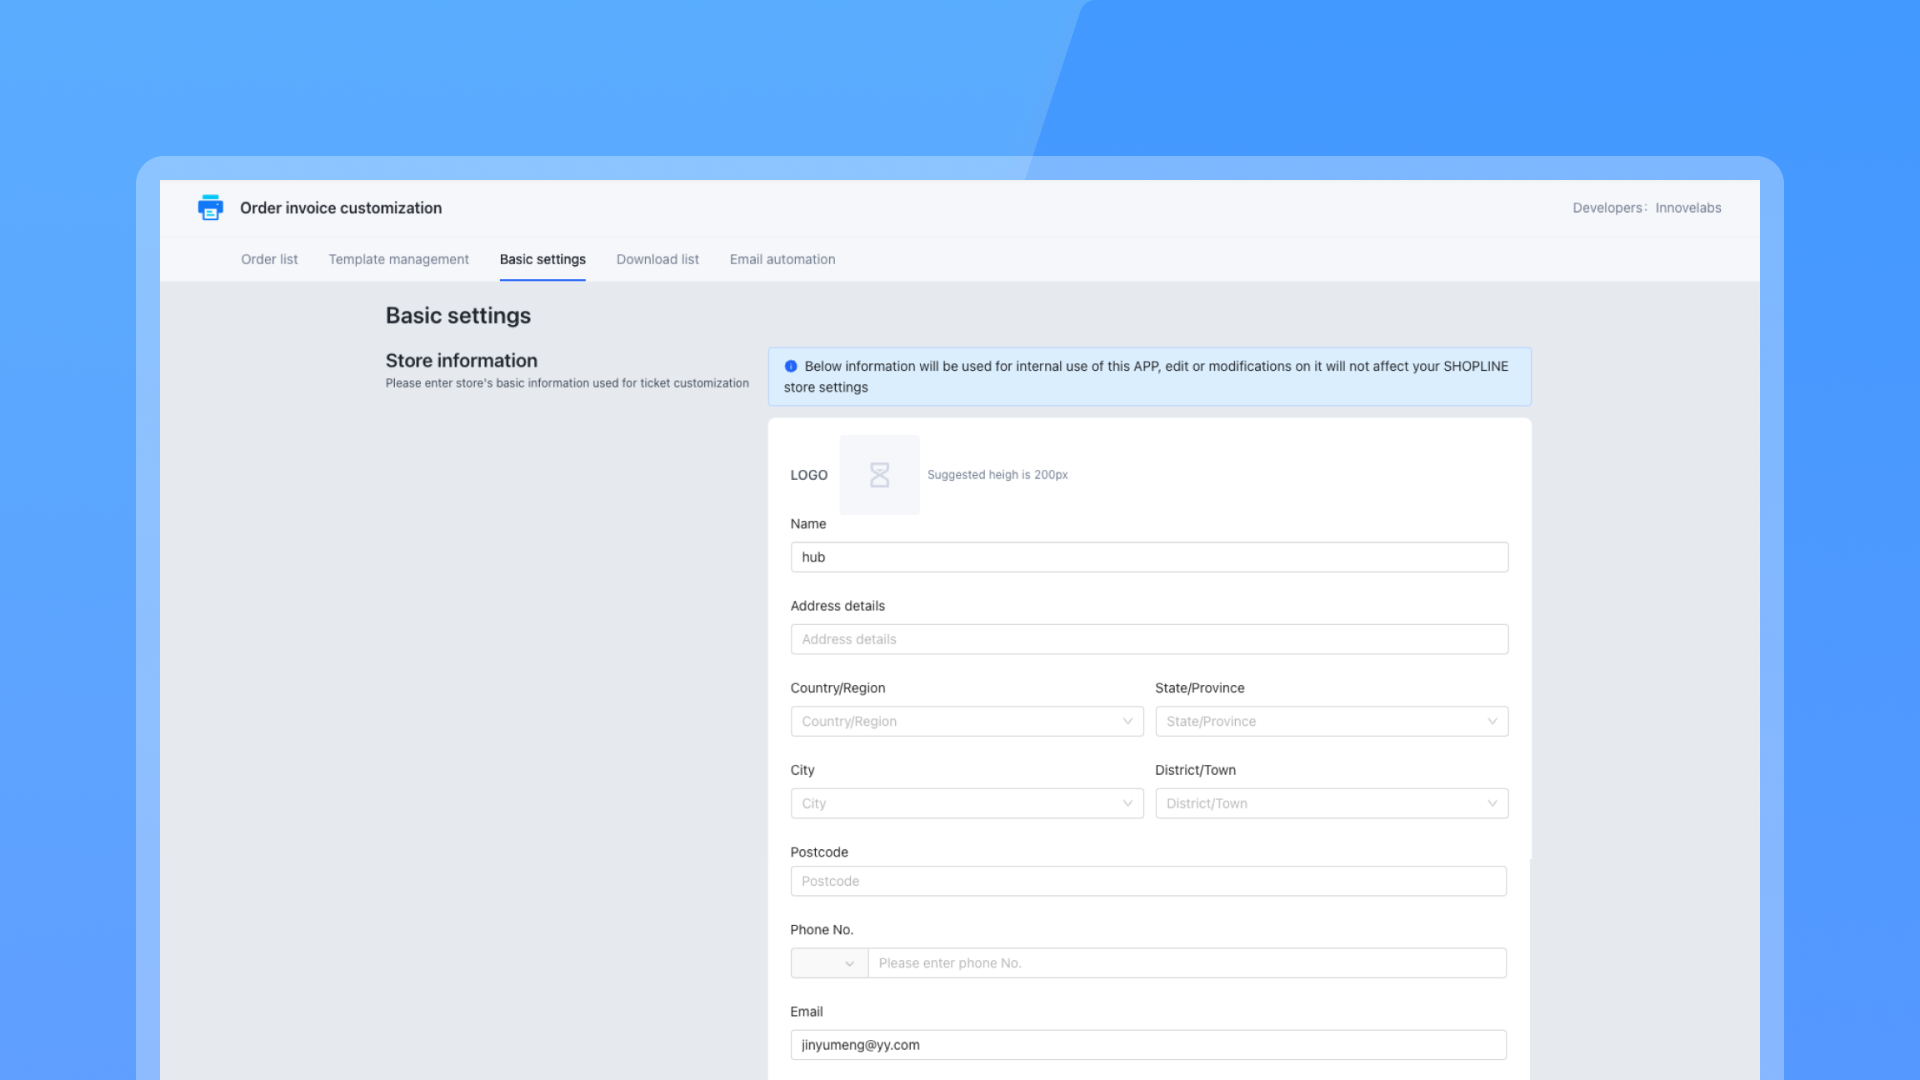Open the District/Town dropdown
Screen dimensions: 1920x1080
coord(1331,803)
